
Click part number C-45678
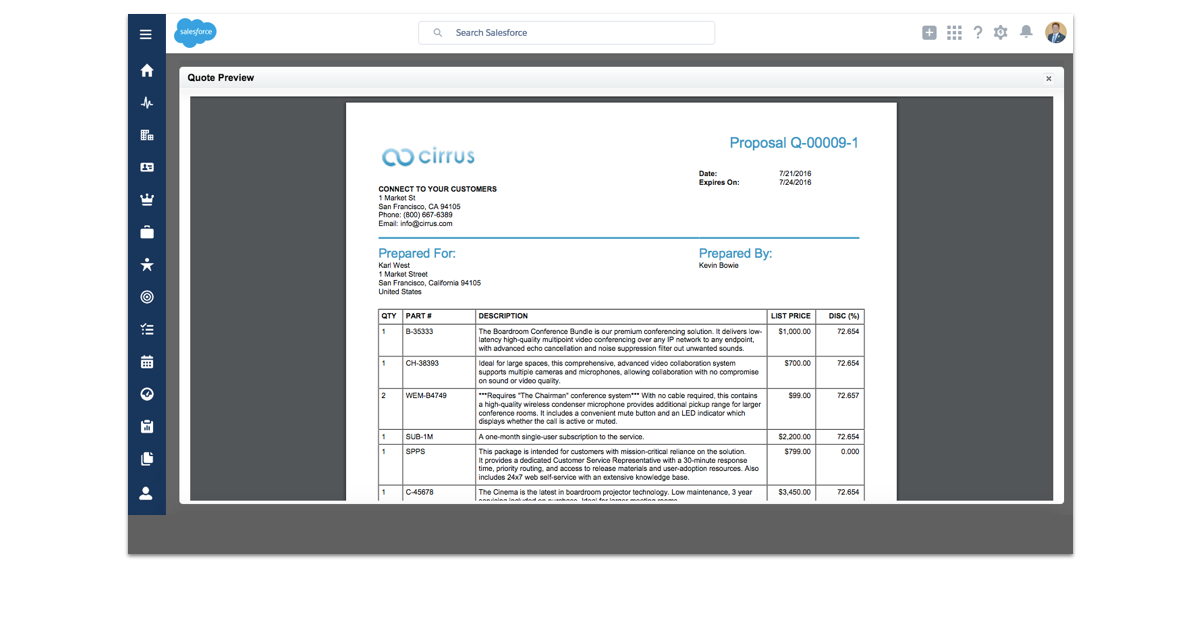421,492
